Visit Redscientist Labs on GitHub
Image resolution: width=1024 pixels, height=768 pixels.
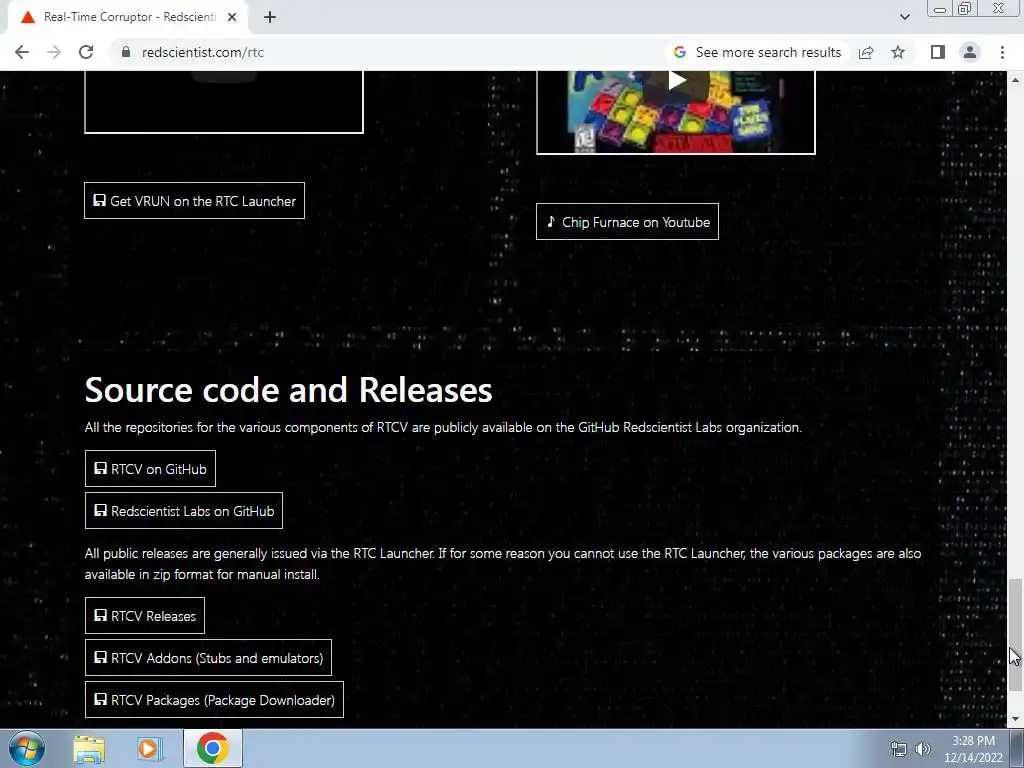point(184,511)
